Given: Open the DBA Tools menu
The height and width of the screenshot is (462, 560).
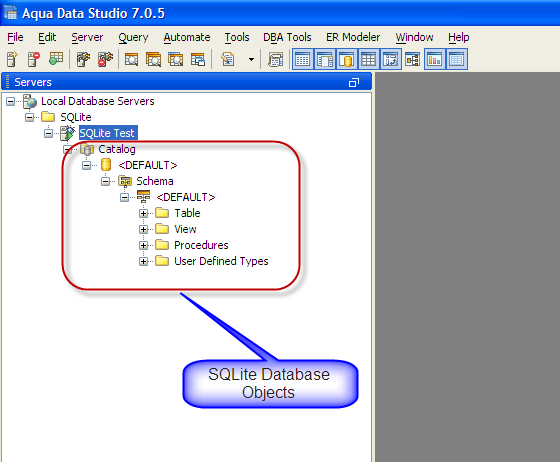Looking at the screenshot, I should (287, 37).
